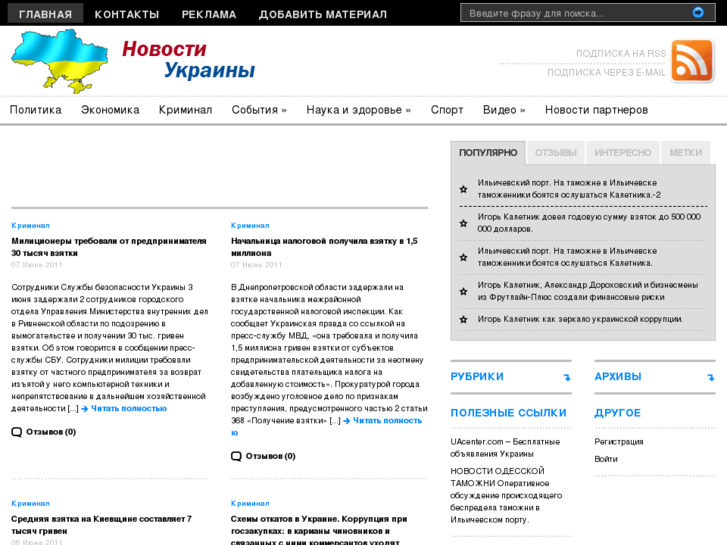The image size is (727, 545).
Task: Open the Наука и здоровье dropdown menu
Action: coord(358,110)
